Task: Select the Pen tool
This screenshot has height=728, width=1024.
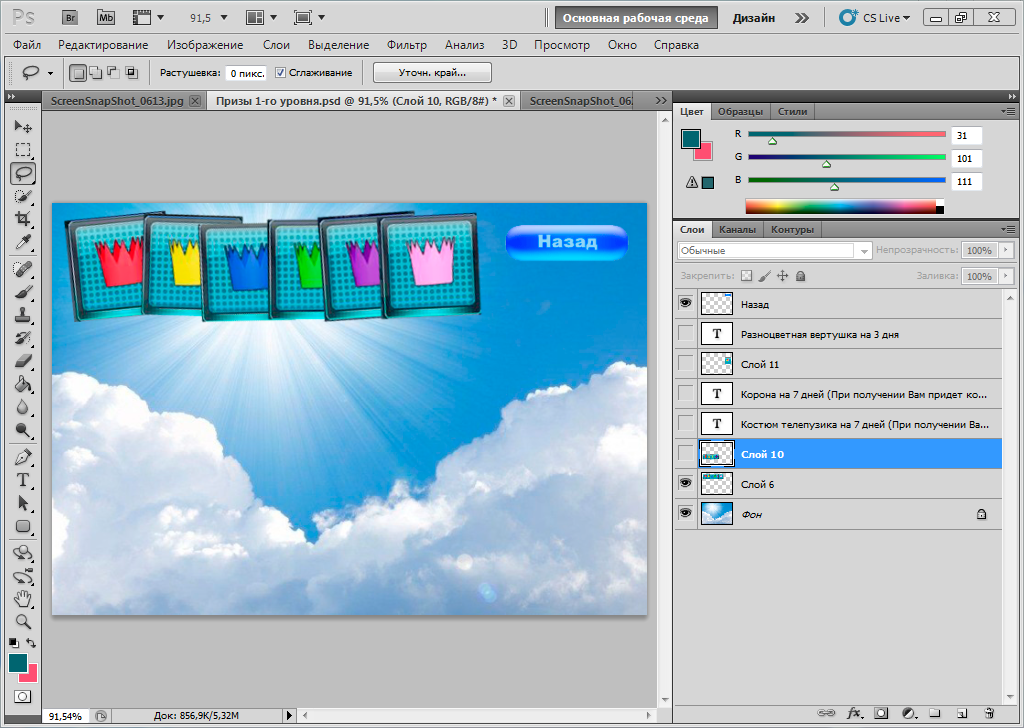Action: (22, 457)
